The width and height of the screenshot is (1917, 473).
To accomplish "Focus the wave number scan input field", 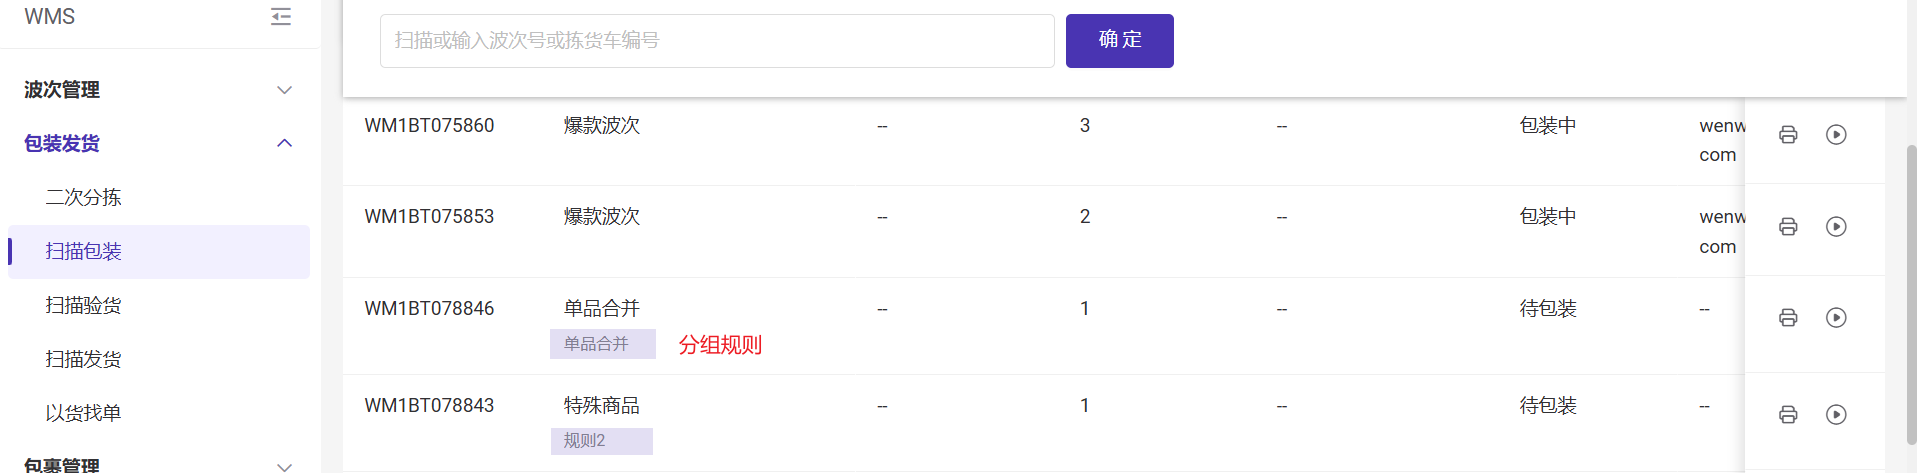I will click(716, 41).
